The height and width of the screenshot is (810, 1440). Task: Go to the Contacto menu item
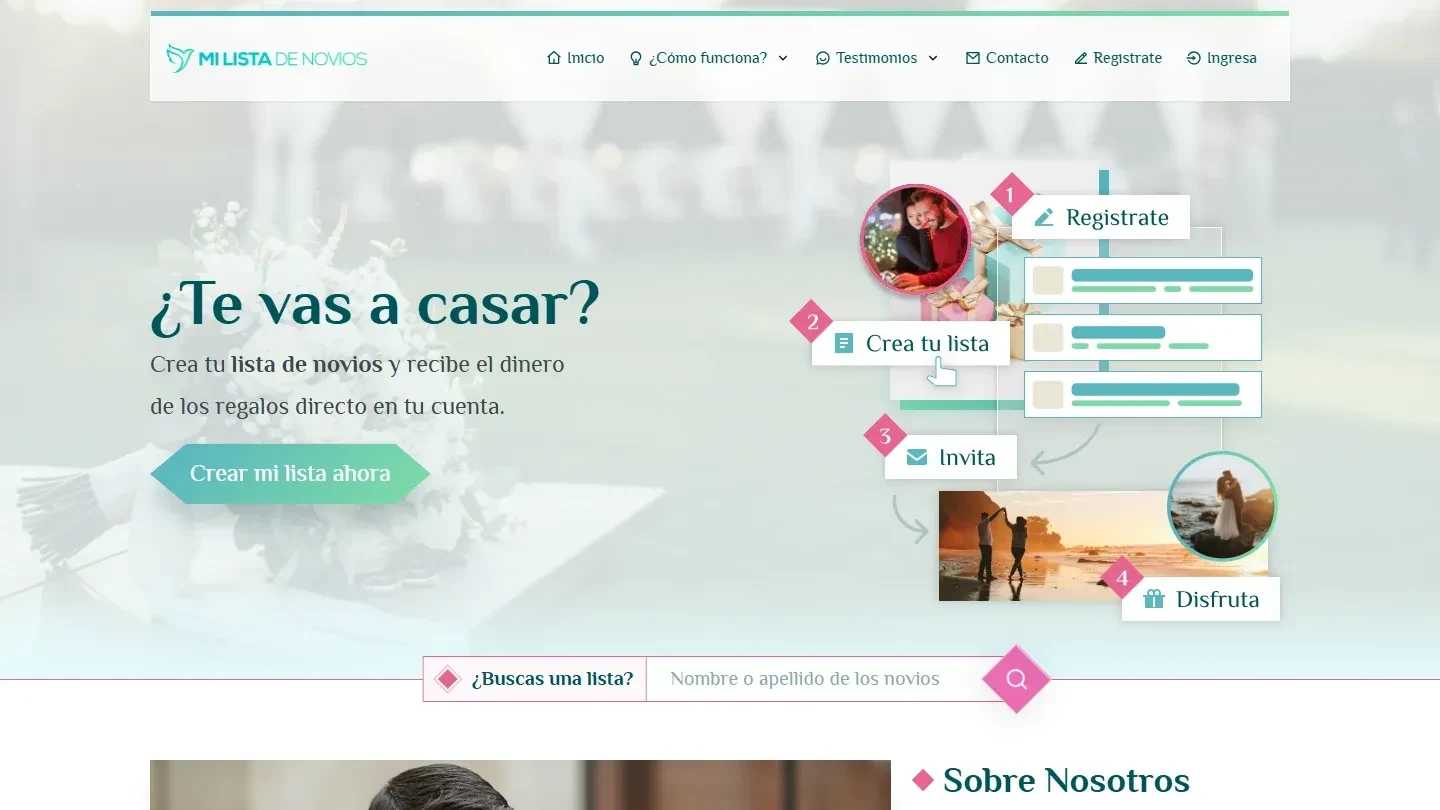coord(1007,58)
